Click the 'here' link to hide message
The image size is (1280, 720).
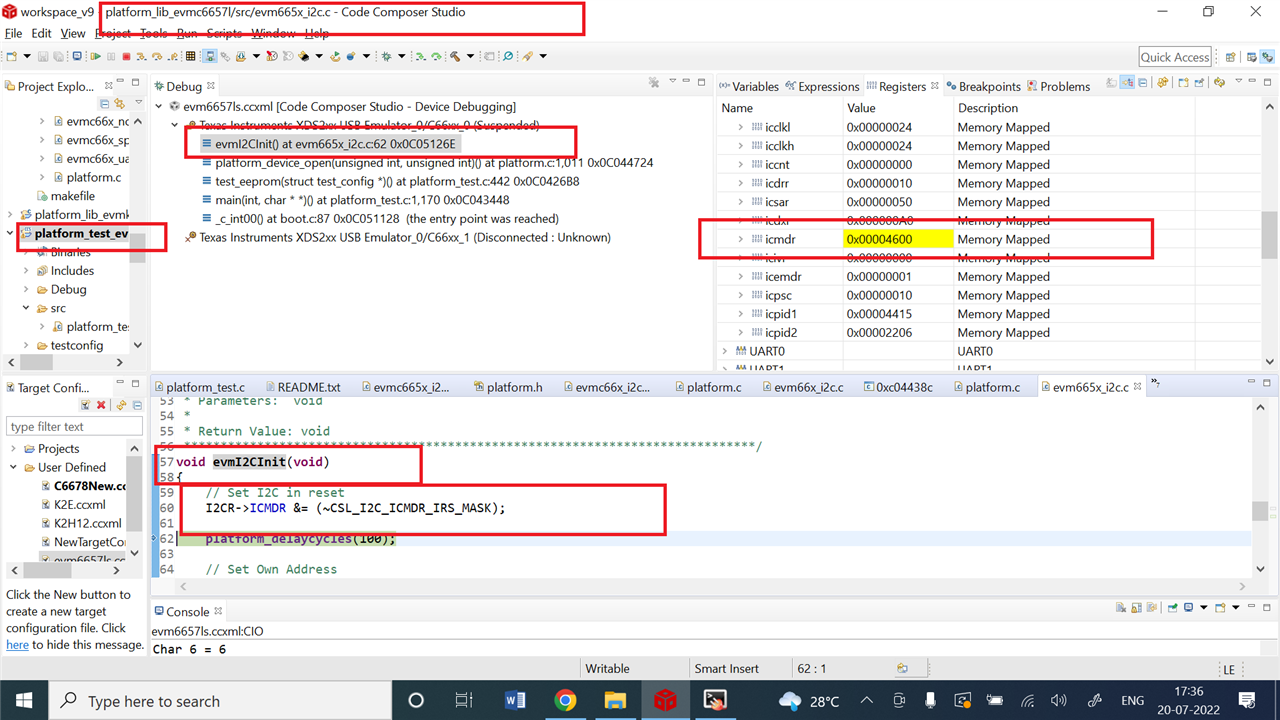tap(17, 645)
